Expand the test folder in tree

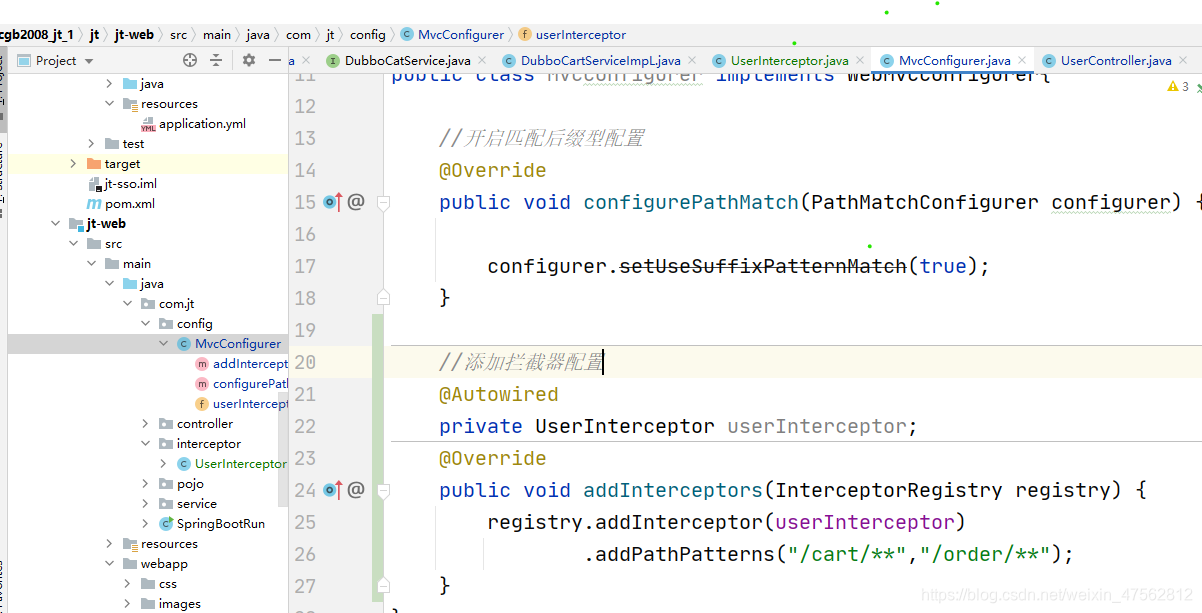click(91, 144)
